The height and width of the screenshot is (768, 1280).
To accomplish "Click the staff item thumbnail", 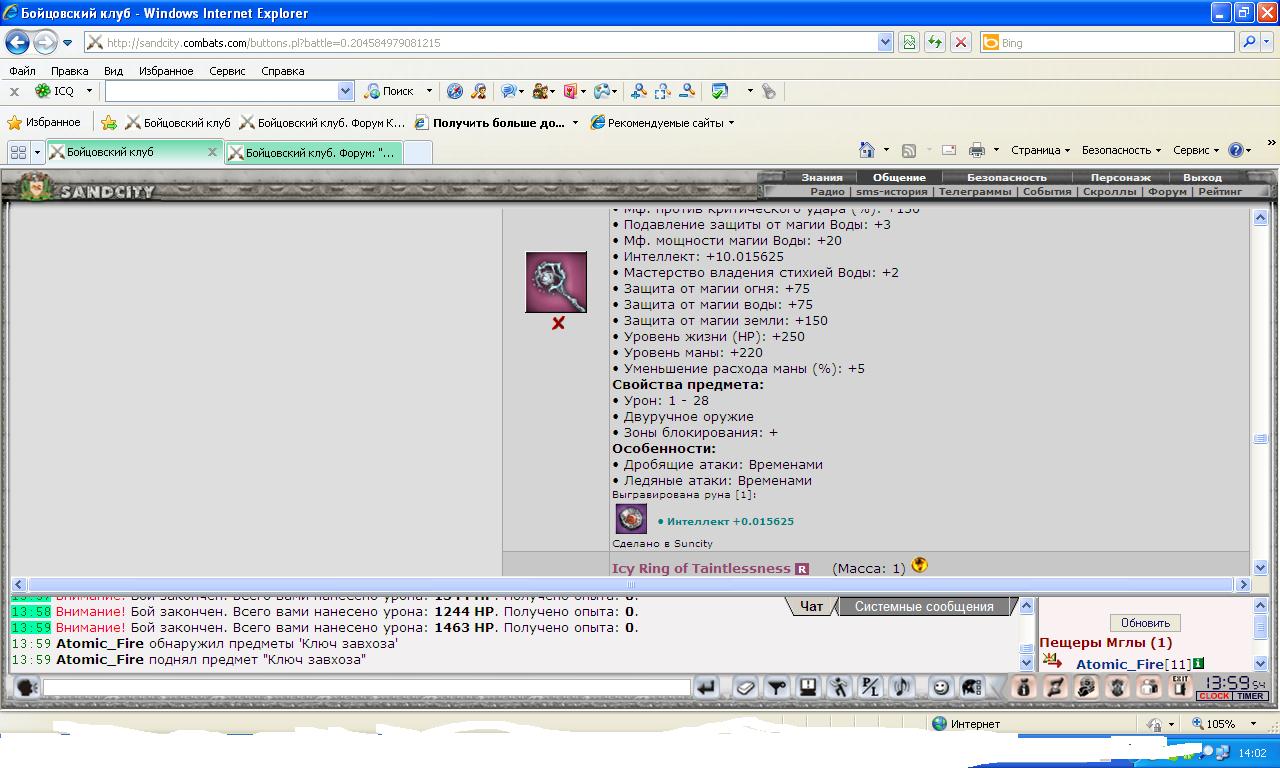I will (x=556, y=283).
